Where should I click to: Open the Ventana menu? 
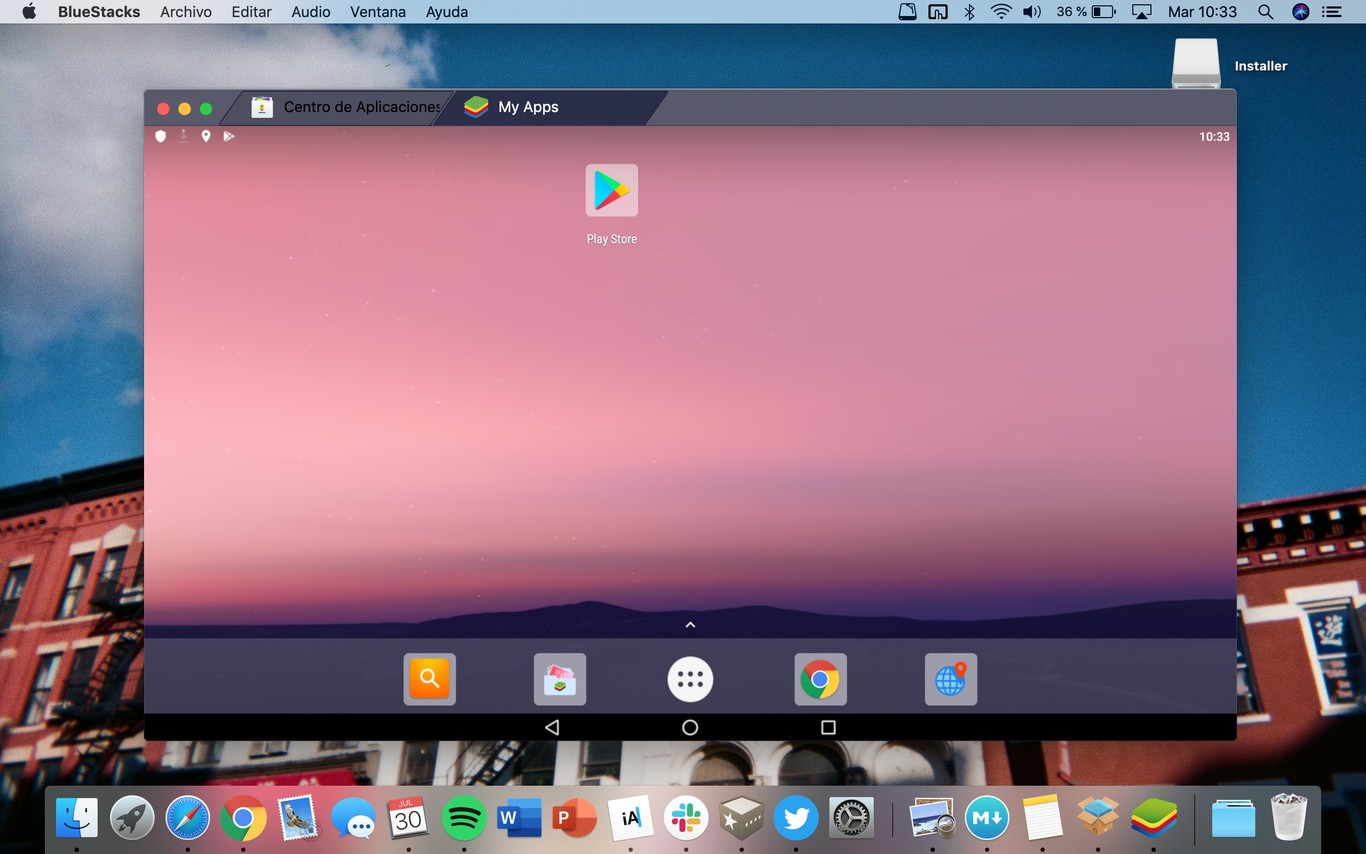(378, 12)
